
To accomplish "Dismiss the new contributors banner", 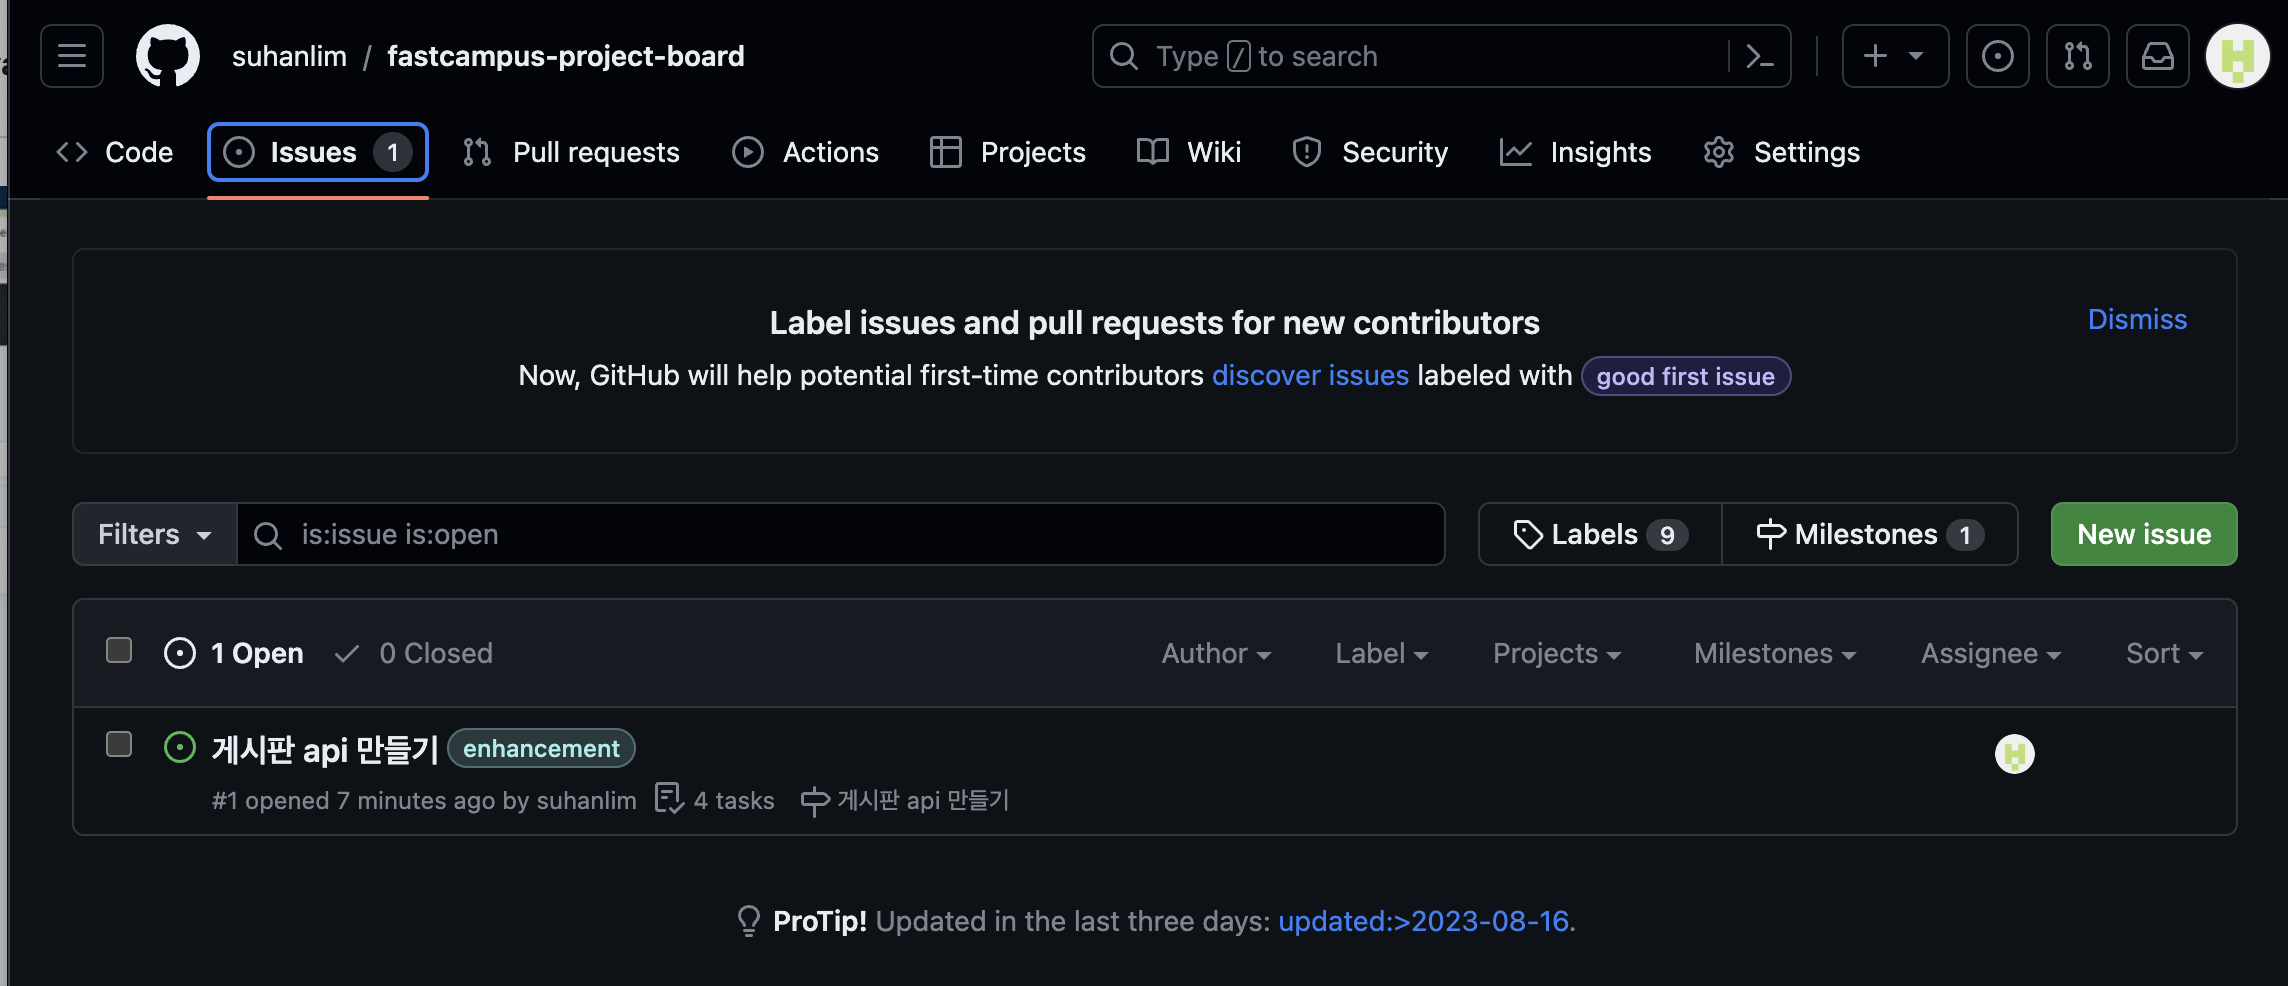I will 2137,319.
